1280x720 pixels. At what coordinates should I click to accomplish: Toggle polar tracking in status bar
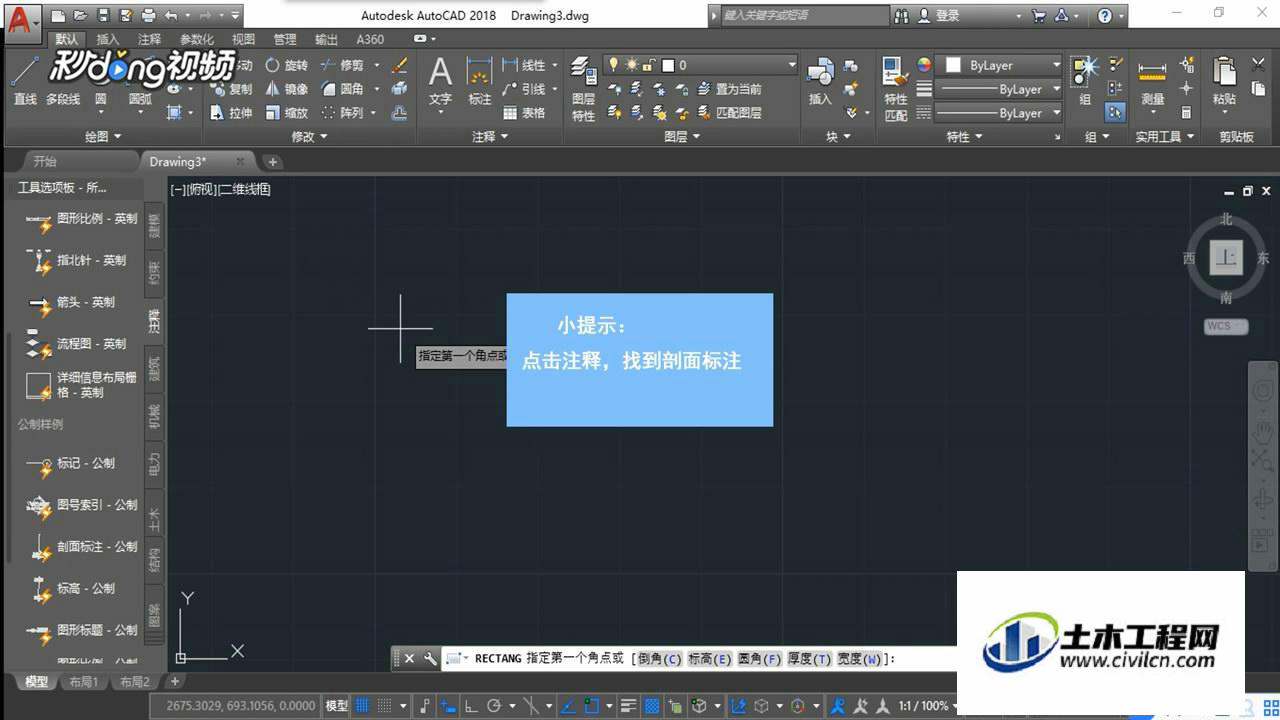(x=494, y=706)
